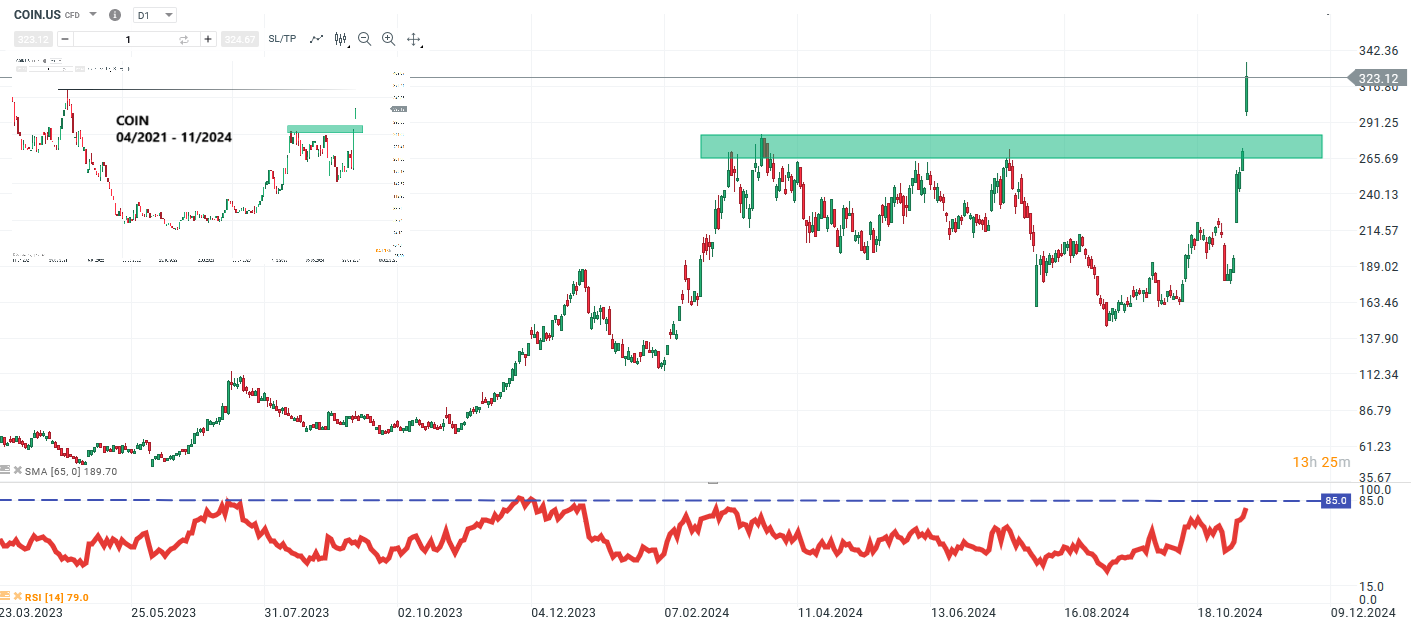Screen dimensions: 1420x625
Task: Open SMA indicator settings icon
Action: tap(6, 470)
